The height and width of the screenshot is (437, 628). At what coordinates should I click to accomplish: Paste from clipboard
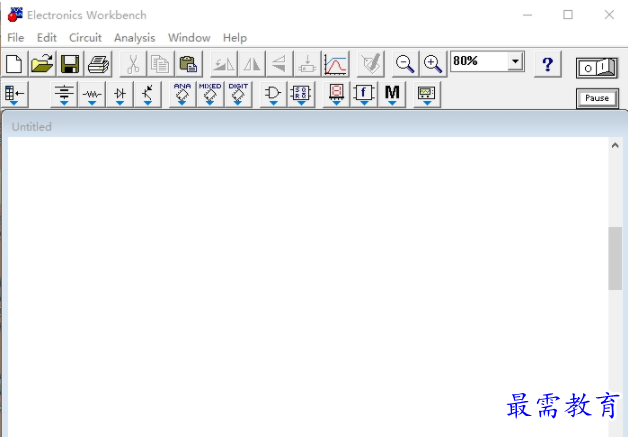(x=188, y=64)
